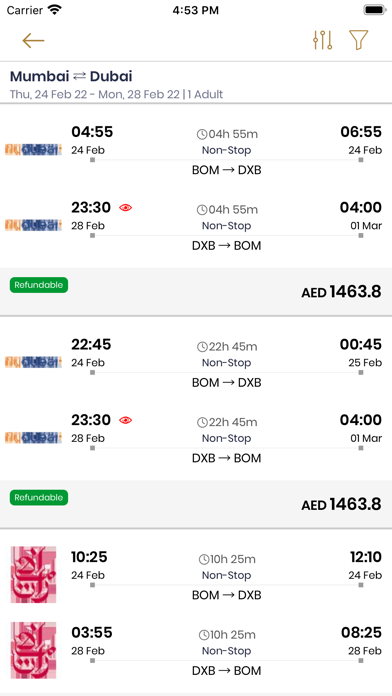This screenshot has height=696, width=392.
Task: Select the flydubai logo of the 04:55 flight
Action: (33, 150)
